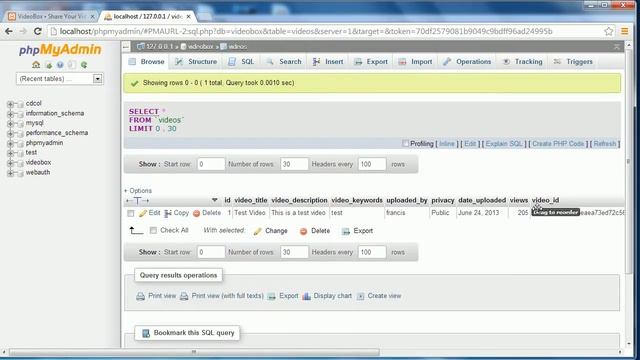Click the Inline link
Image resolution: width=640 pixels, height=360 pixels.
(x=447, y=144)
